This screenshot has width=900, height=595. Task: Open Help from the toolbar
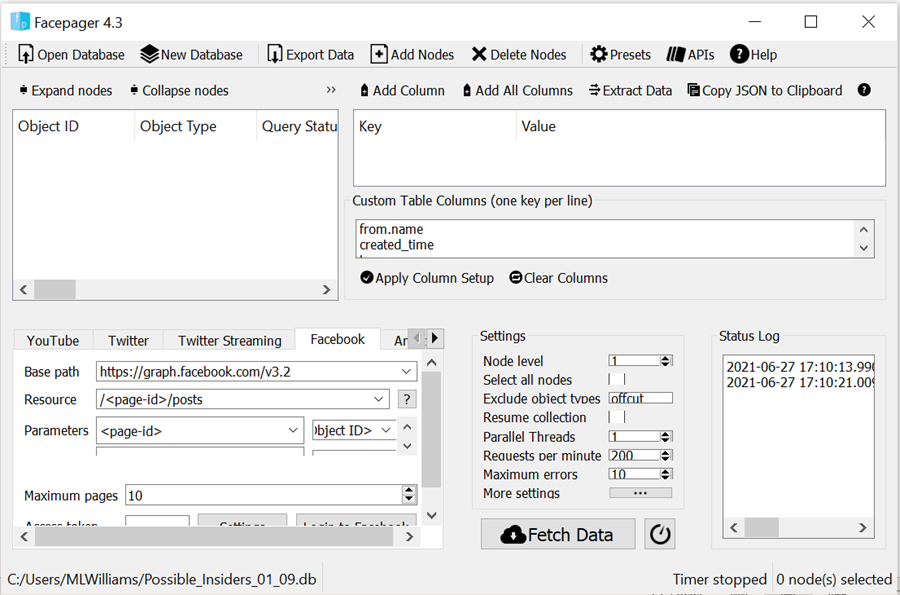coord(754,55)
